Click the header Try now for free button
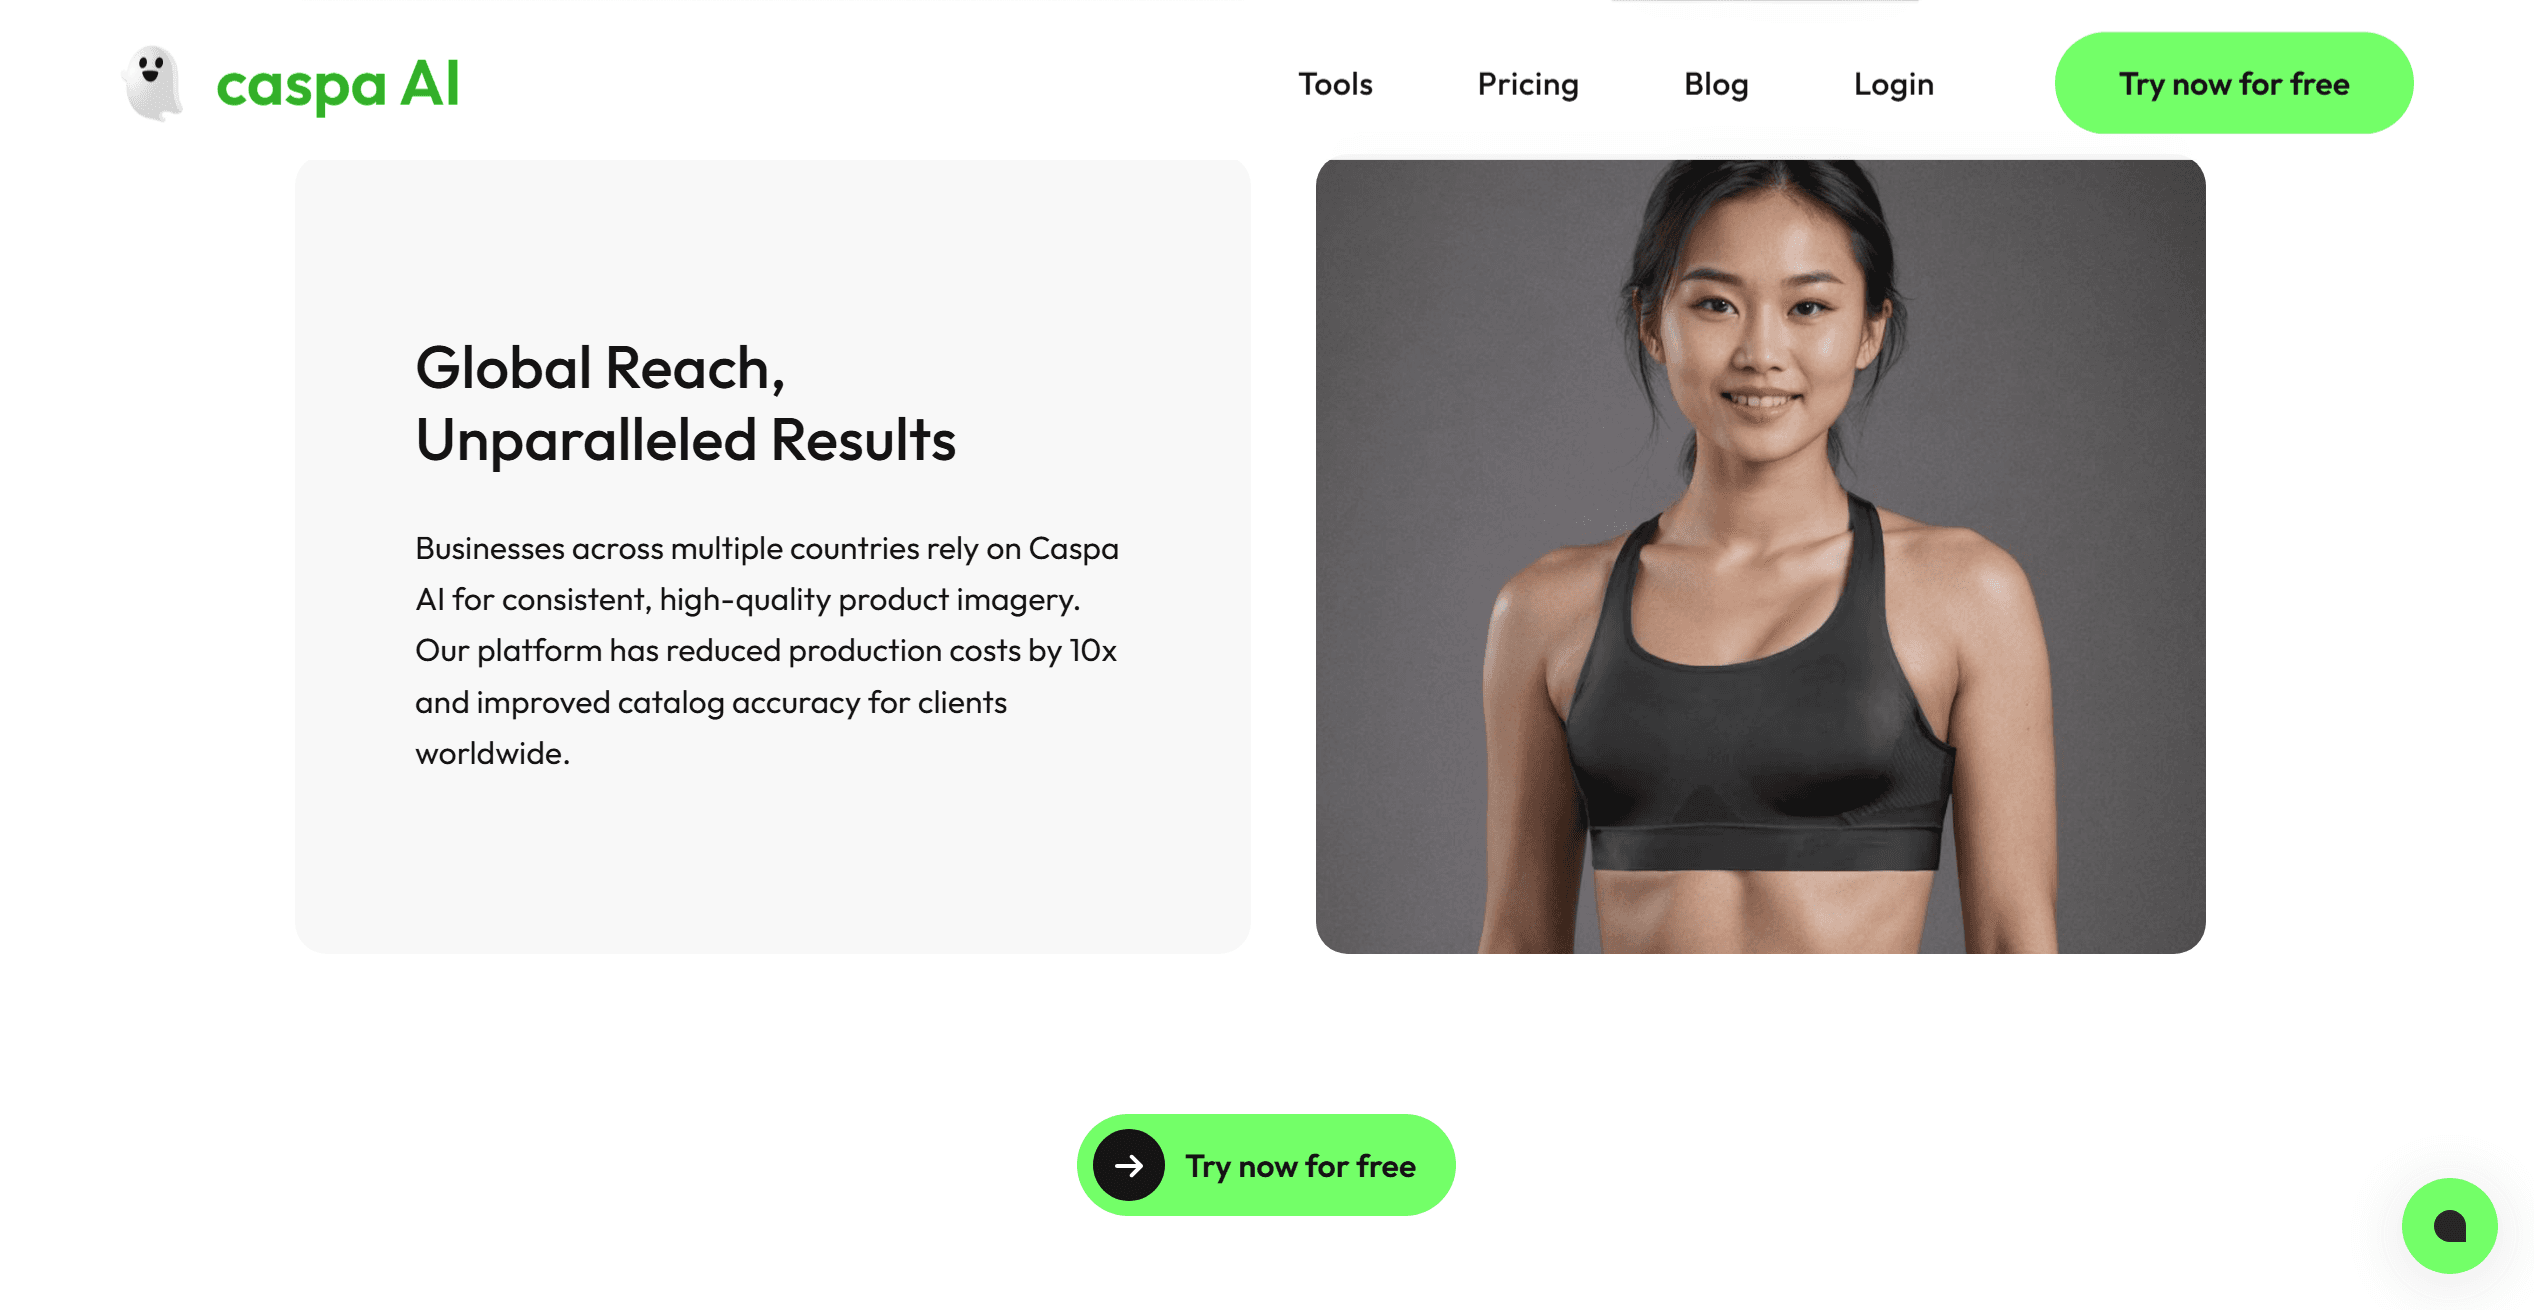Viewport: 2534px width, 1310px height. [x=2234, y=83]
